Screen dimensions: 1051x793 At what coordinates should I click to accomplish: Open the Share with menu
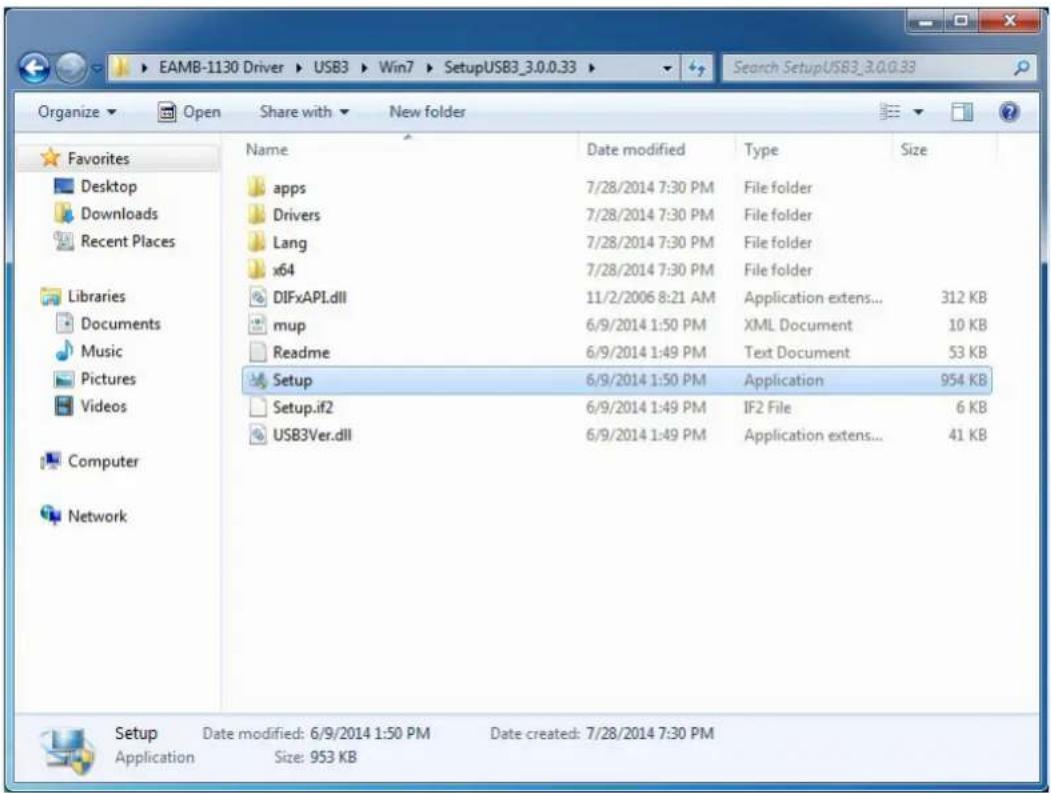pyautogui.click(x=304, y=112)
